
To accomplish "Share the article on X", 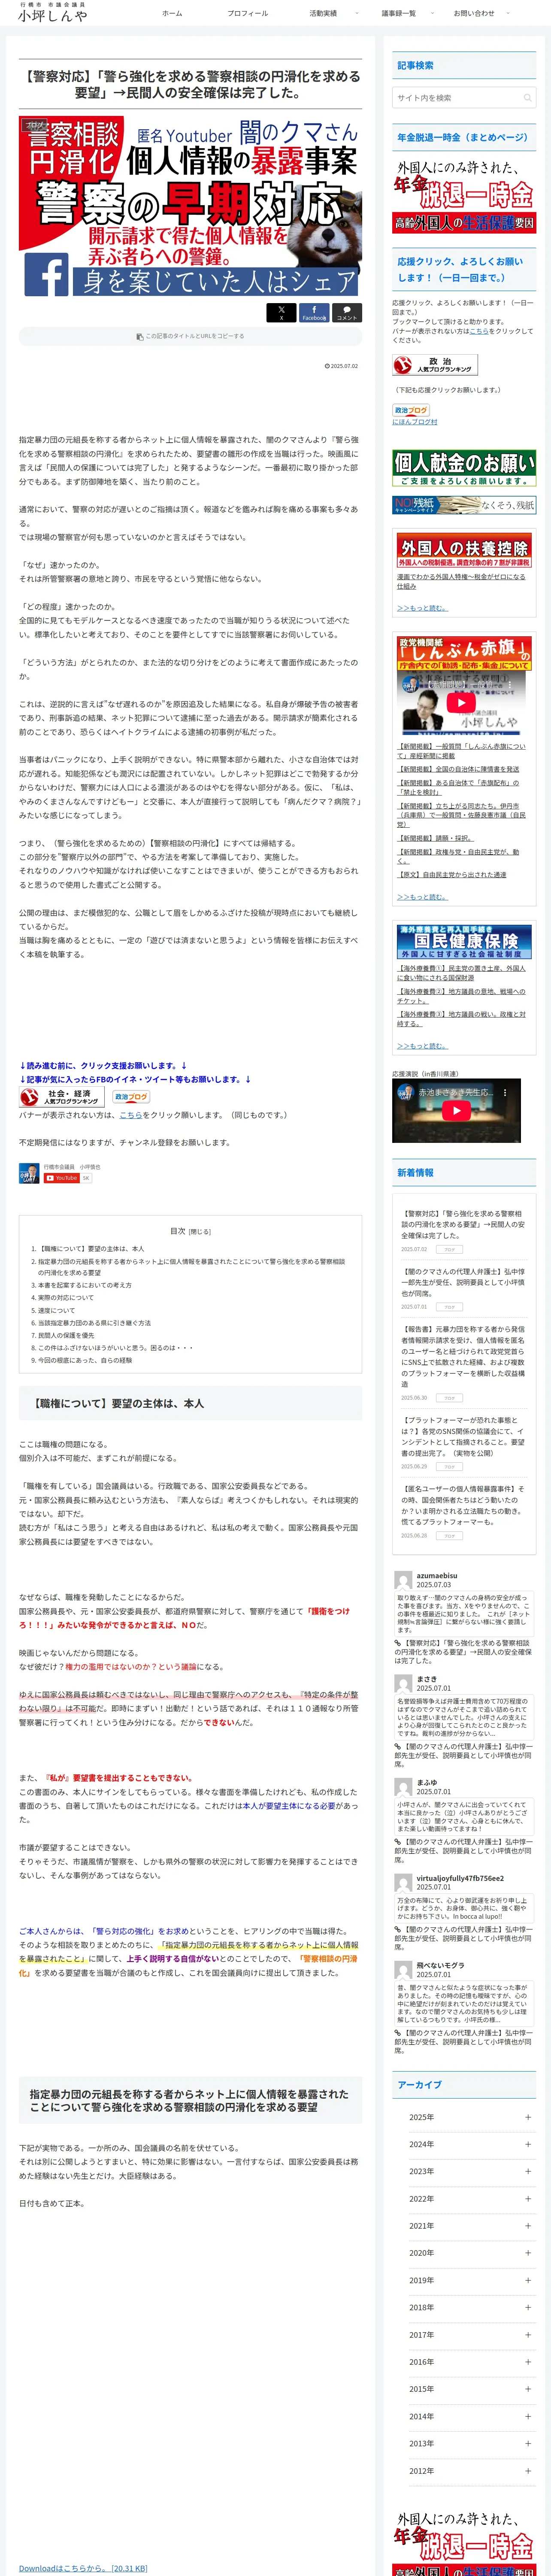I will click(x=281, y=313).
